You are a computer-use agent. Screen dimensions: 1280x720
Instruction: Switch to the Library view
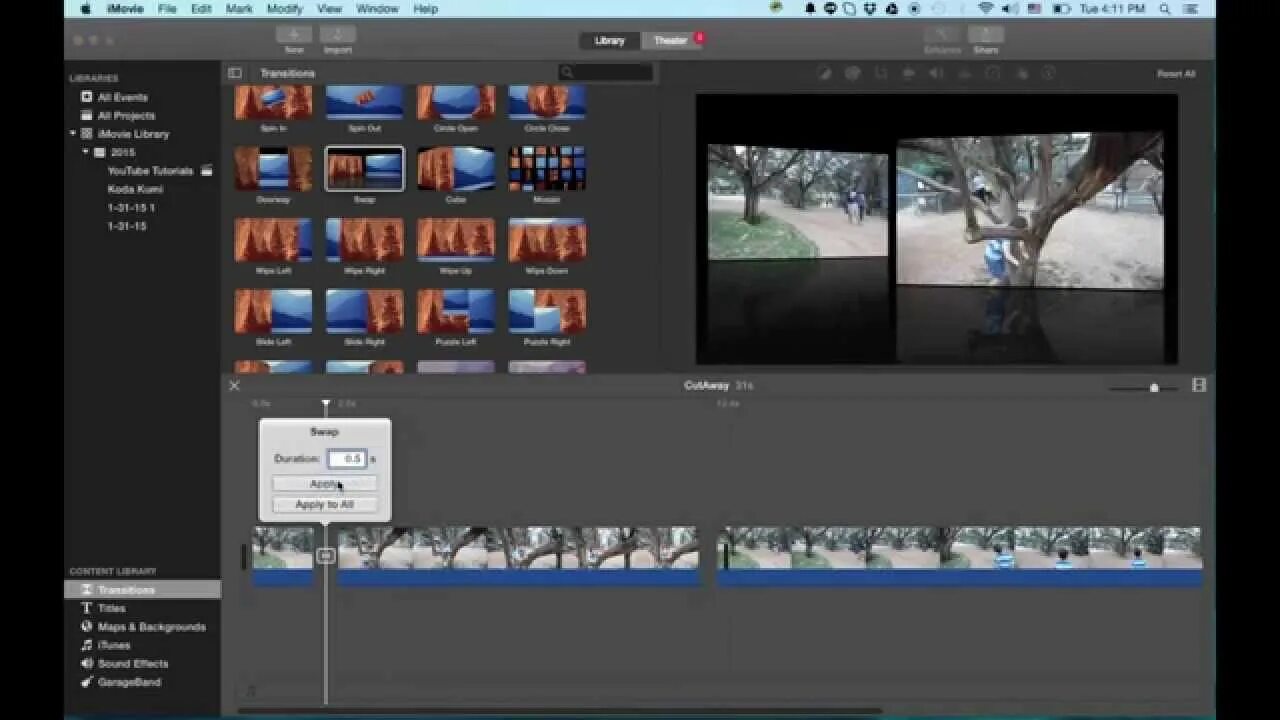pyautogui.click(x=609, y=41)
